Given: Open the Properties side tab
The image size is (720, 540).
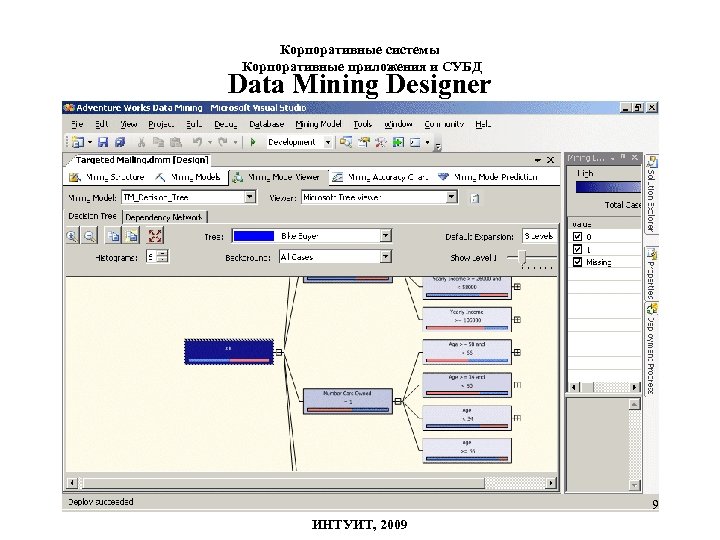Looking at the screenshot, I should [652, 274].
